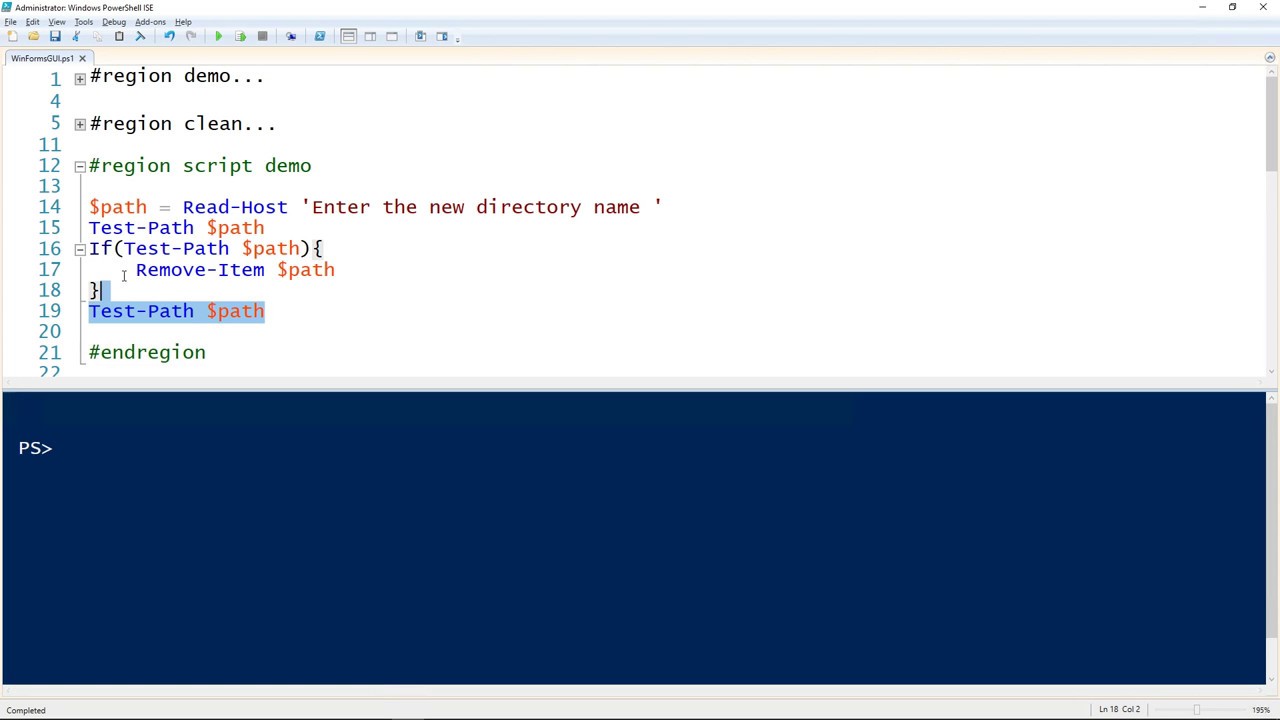Click 'Remove-Item' on line 17

200,270
